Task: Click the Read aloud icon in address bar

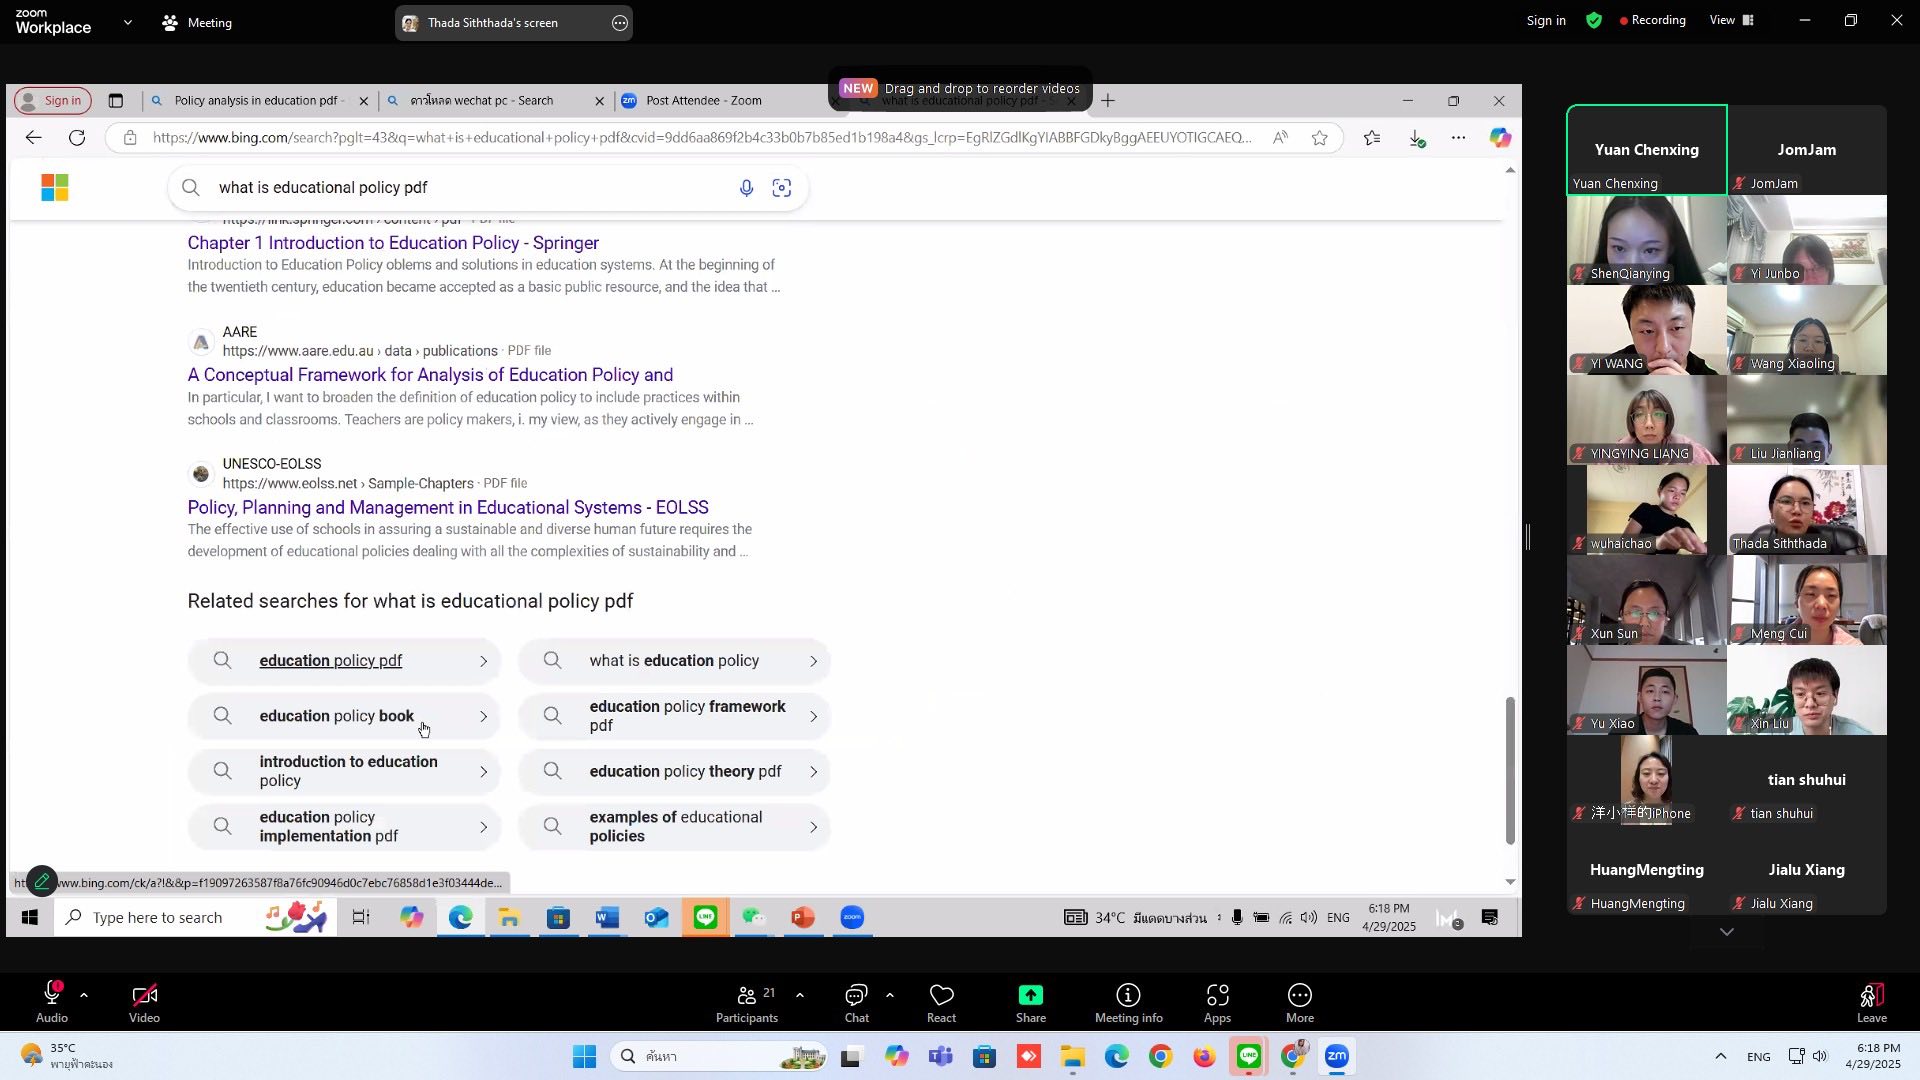Action: (1280, 138)
